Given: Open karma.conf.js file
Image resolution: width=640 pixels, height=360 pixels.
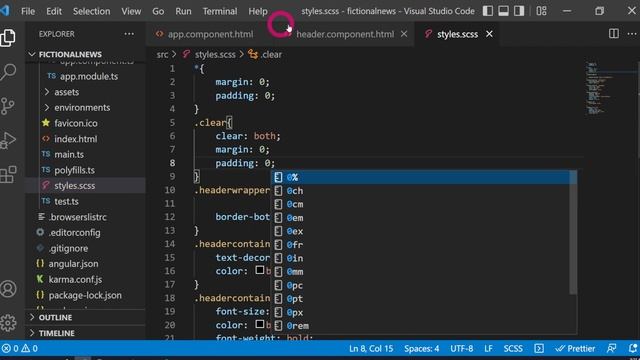Looking at the screenshot, I should click(85, 279).
